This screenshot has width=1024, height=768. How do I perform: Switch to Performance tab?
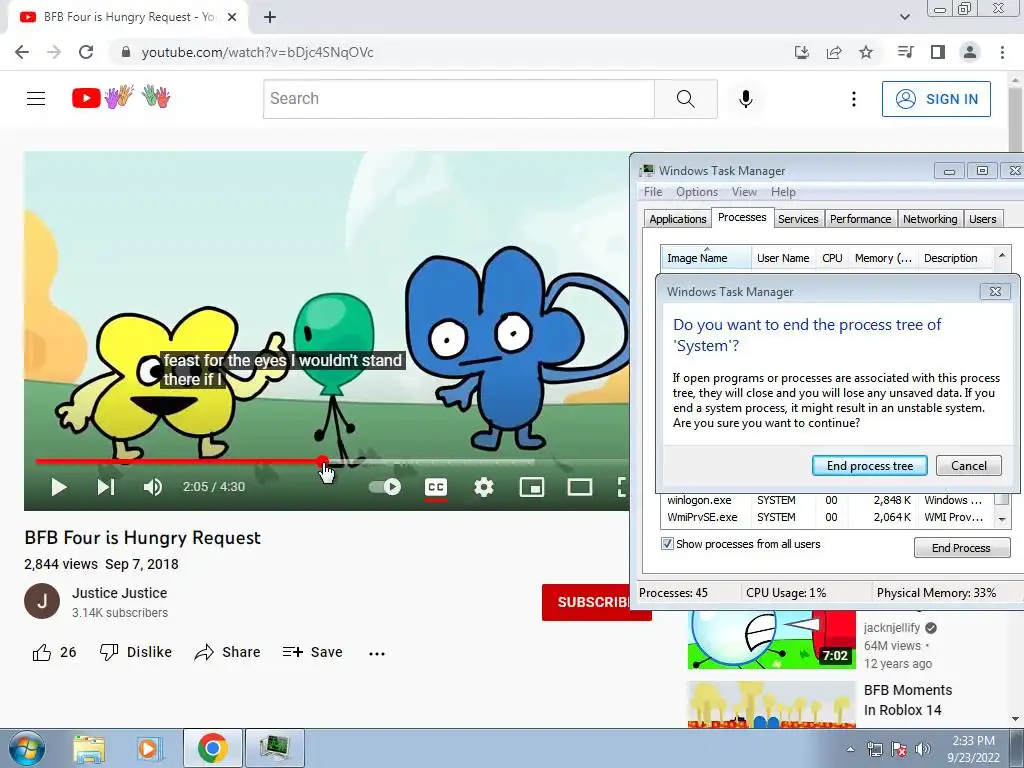click(x=860, y=219)
